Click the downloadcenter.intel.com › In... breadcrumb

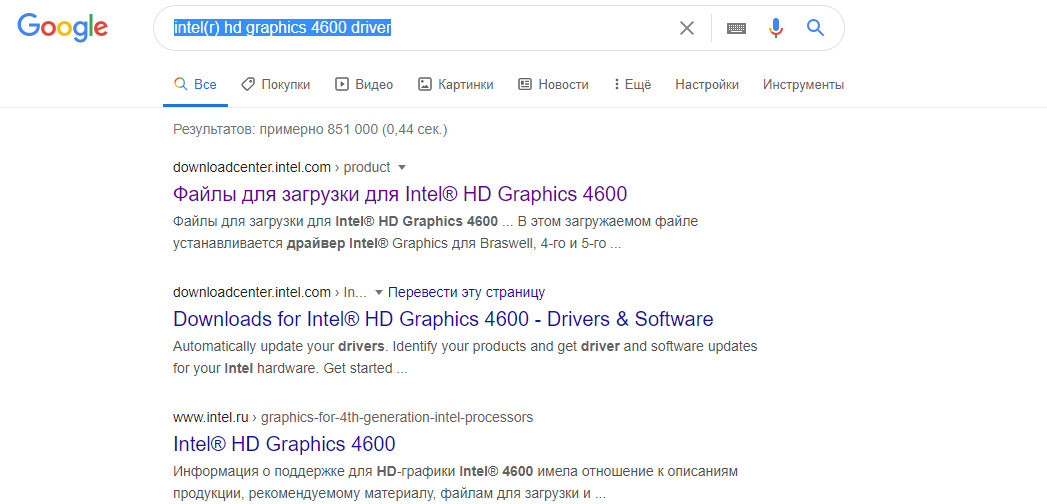pos(270,292)
